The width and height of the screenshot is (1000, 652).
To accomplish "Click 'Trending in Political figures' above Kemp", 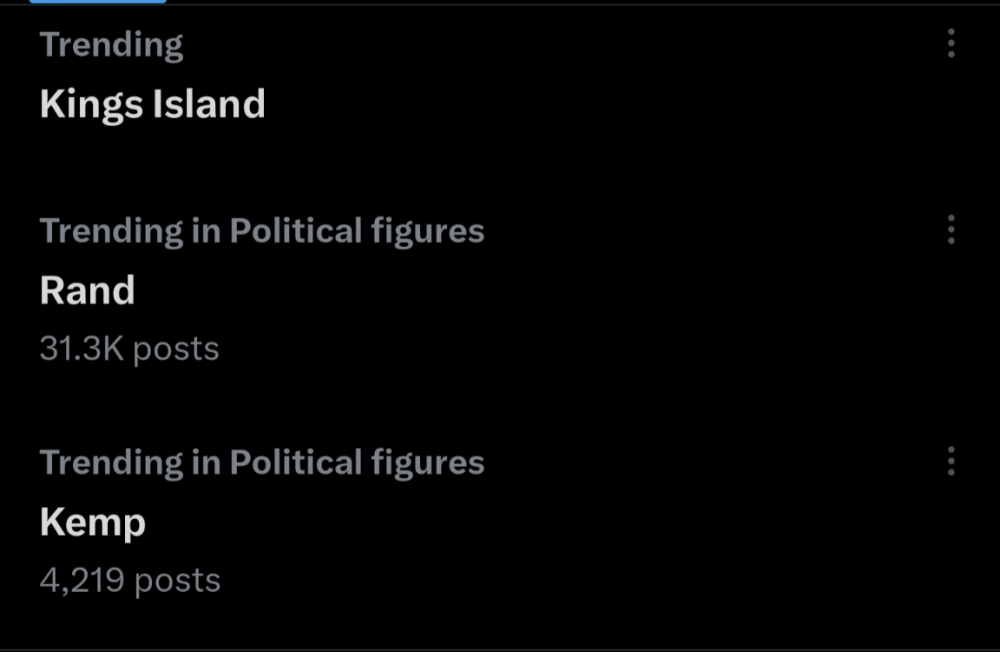I will coord(262,462).
